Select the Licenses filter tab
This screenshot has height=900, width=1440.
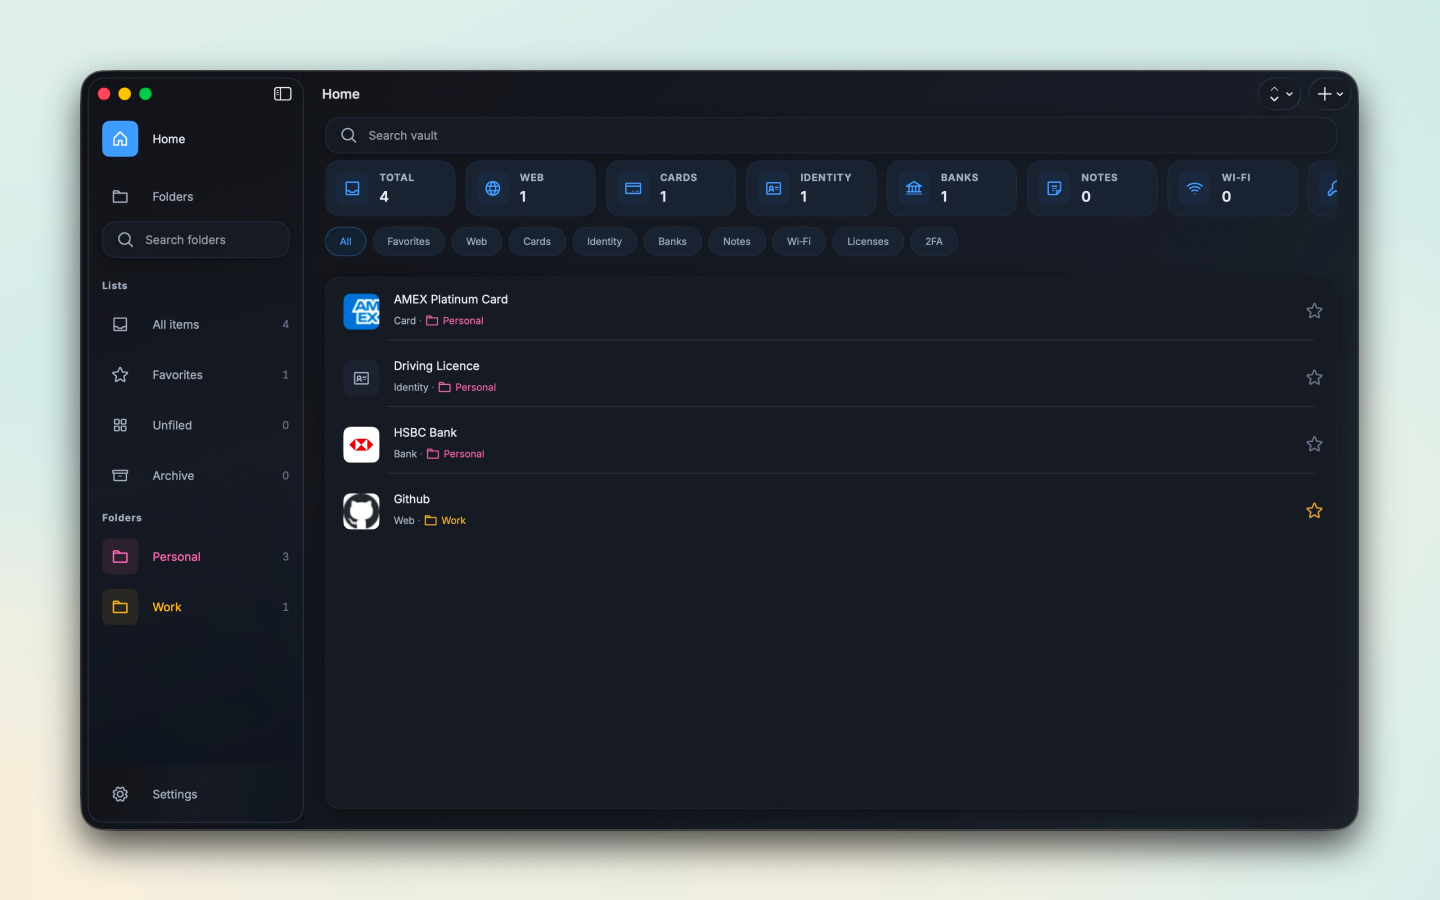[x=868, y=242]
